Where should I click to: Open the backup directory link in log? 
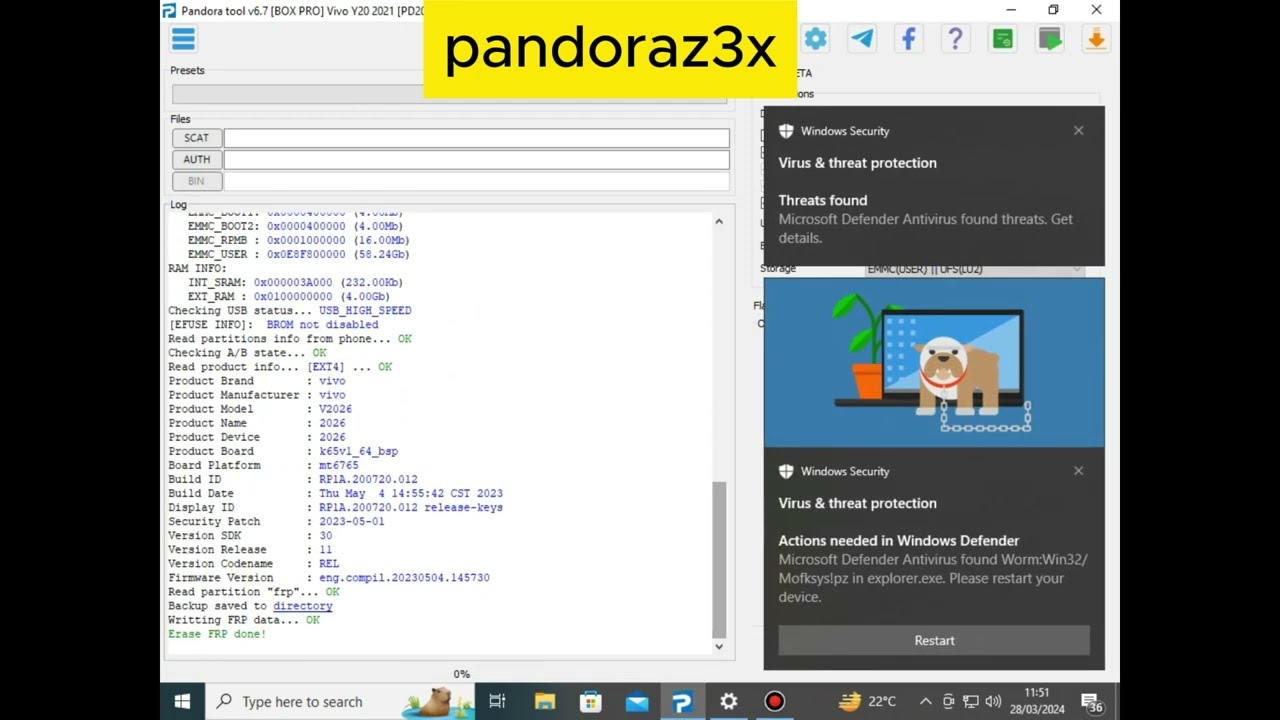click(x=302, y=606)
